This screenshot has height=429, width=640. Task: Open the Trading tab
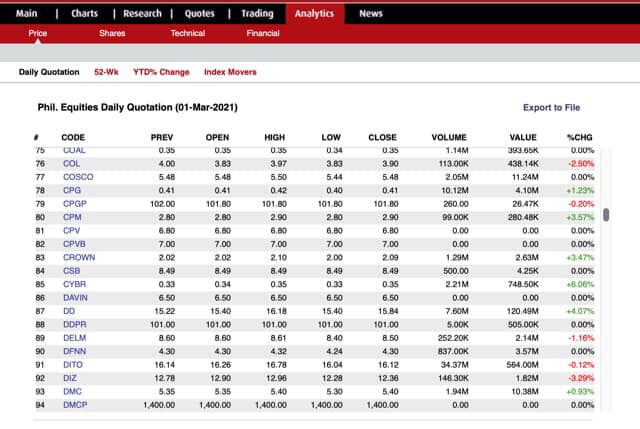(x=258, y=13)
